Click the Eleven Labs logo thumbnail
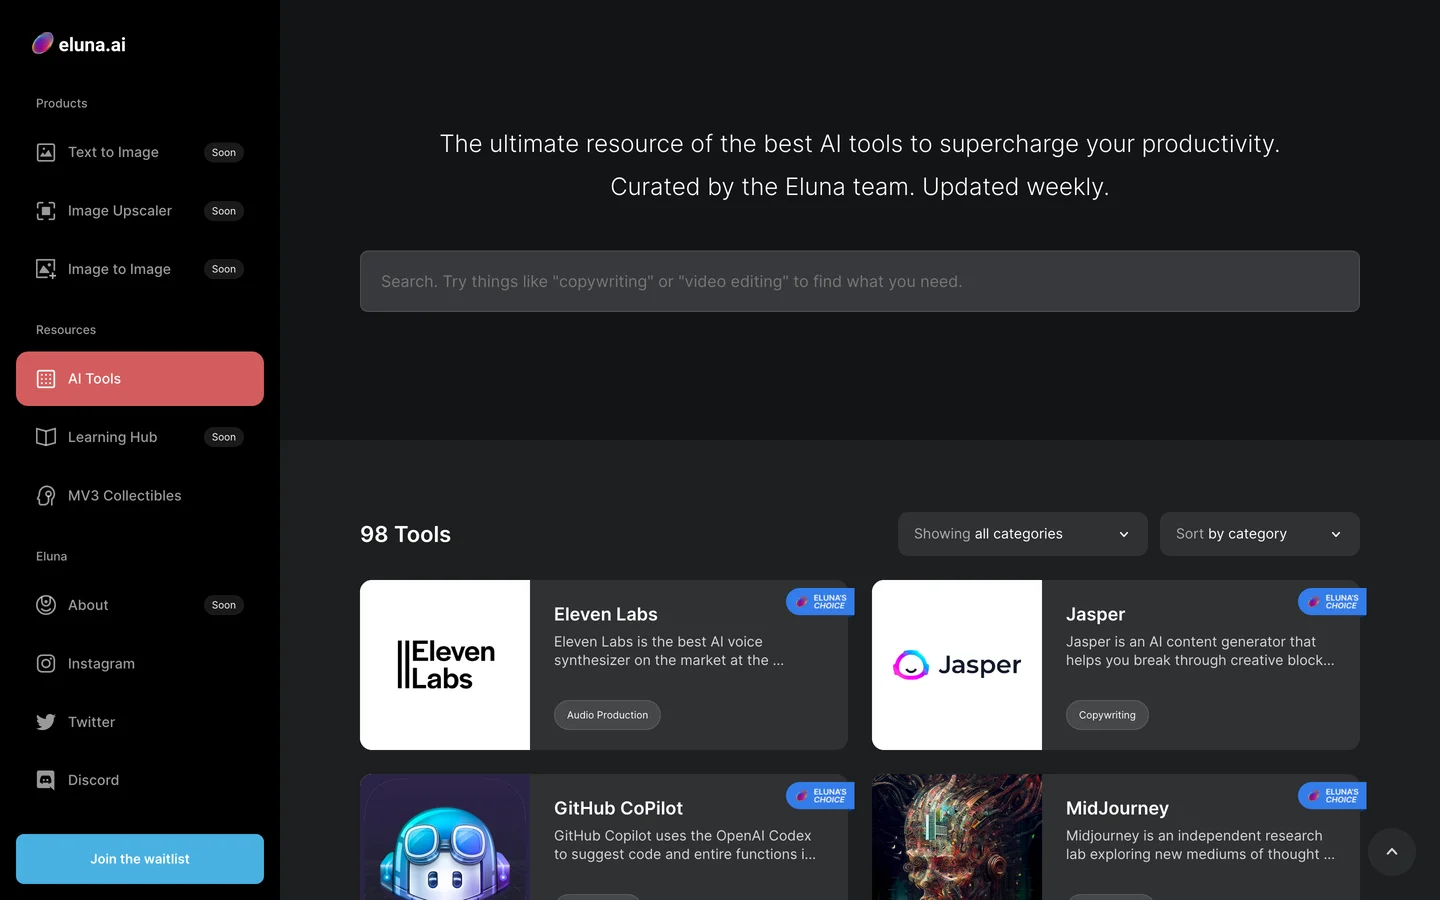Screen dimensions: 1440x900 [x=445, y=665]
